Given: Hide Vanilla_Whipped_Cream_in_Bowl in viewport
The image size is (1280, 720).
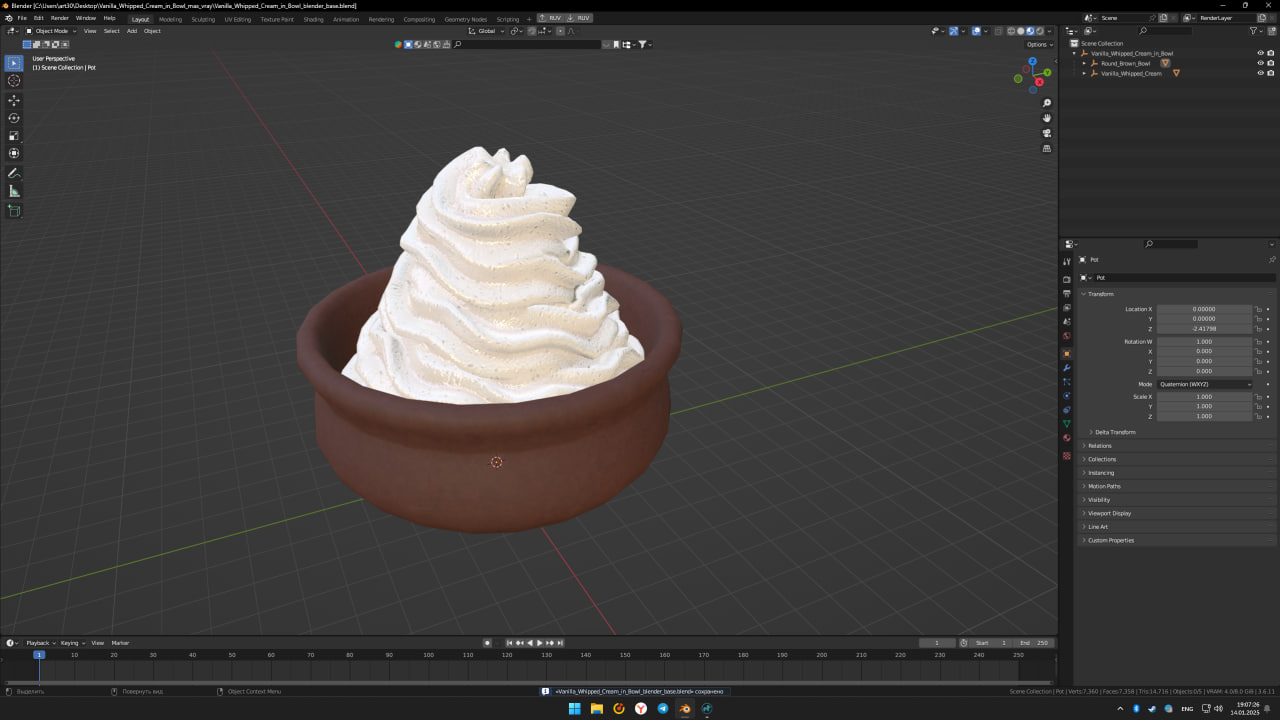Looking at the screenshot, I should [x=1260, y=53].
